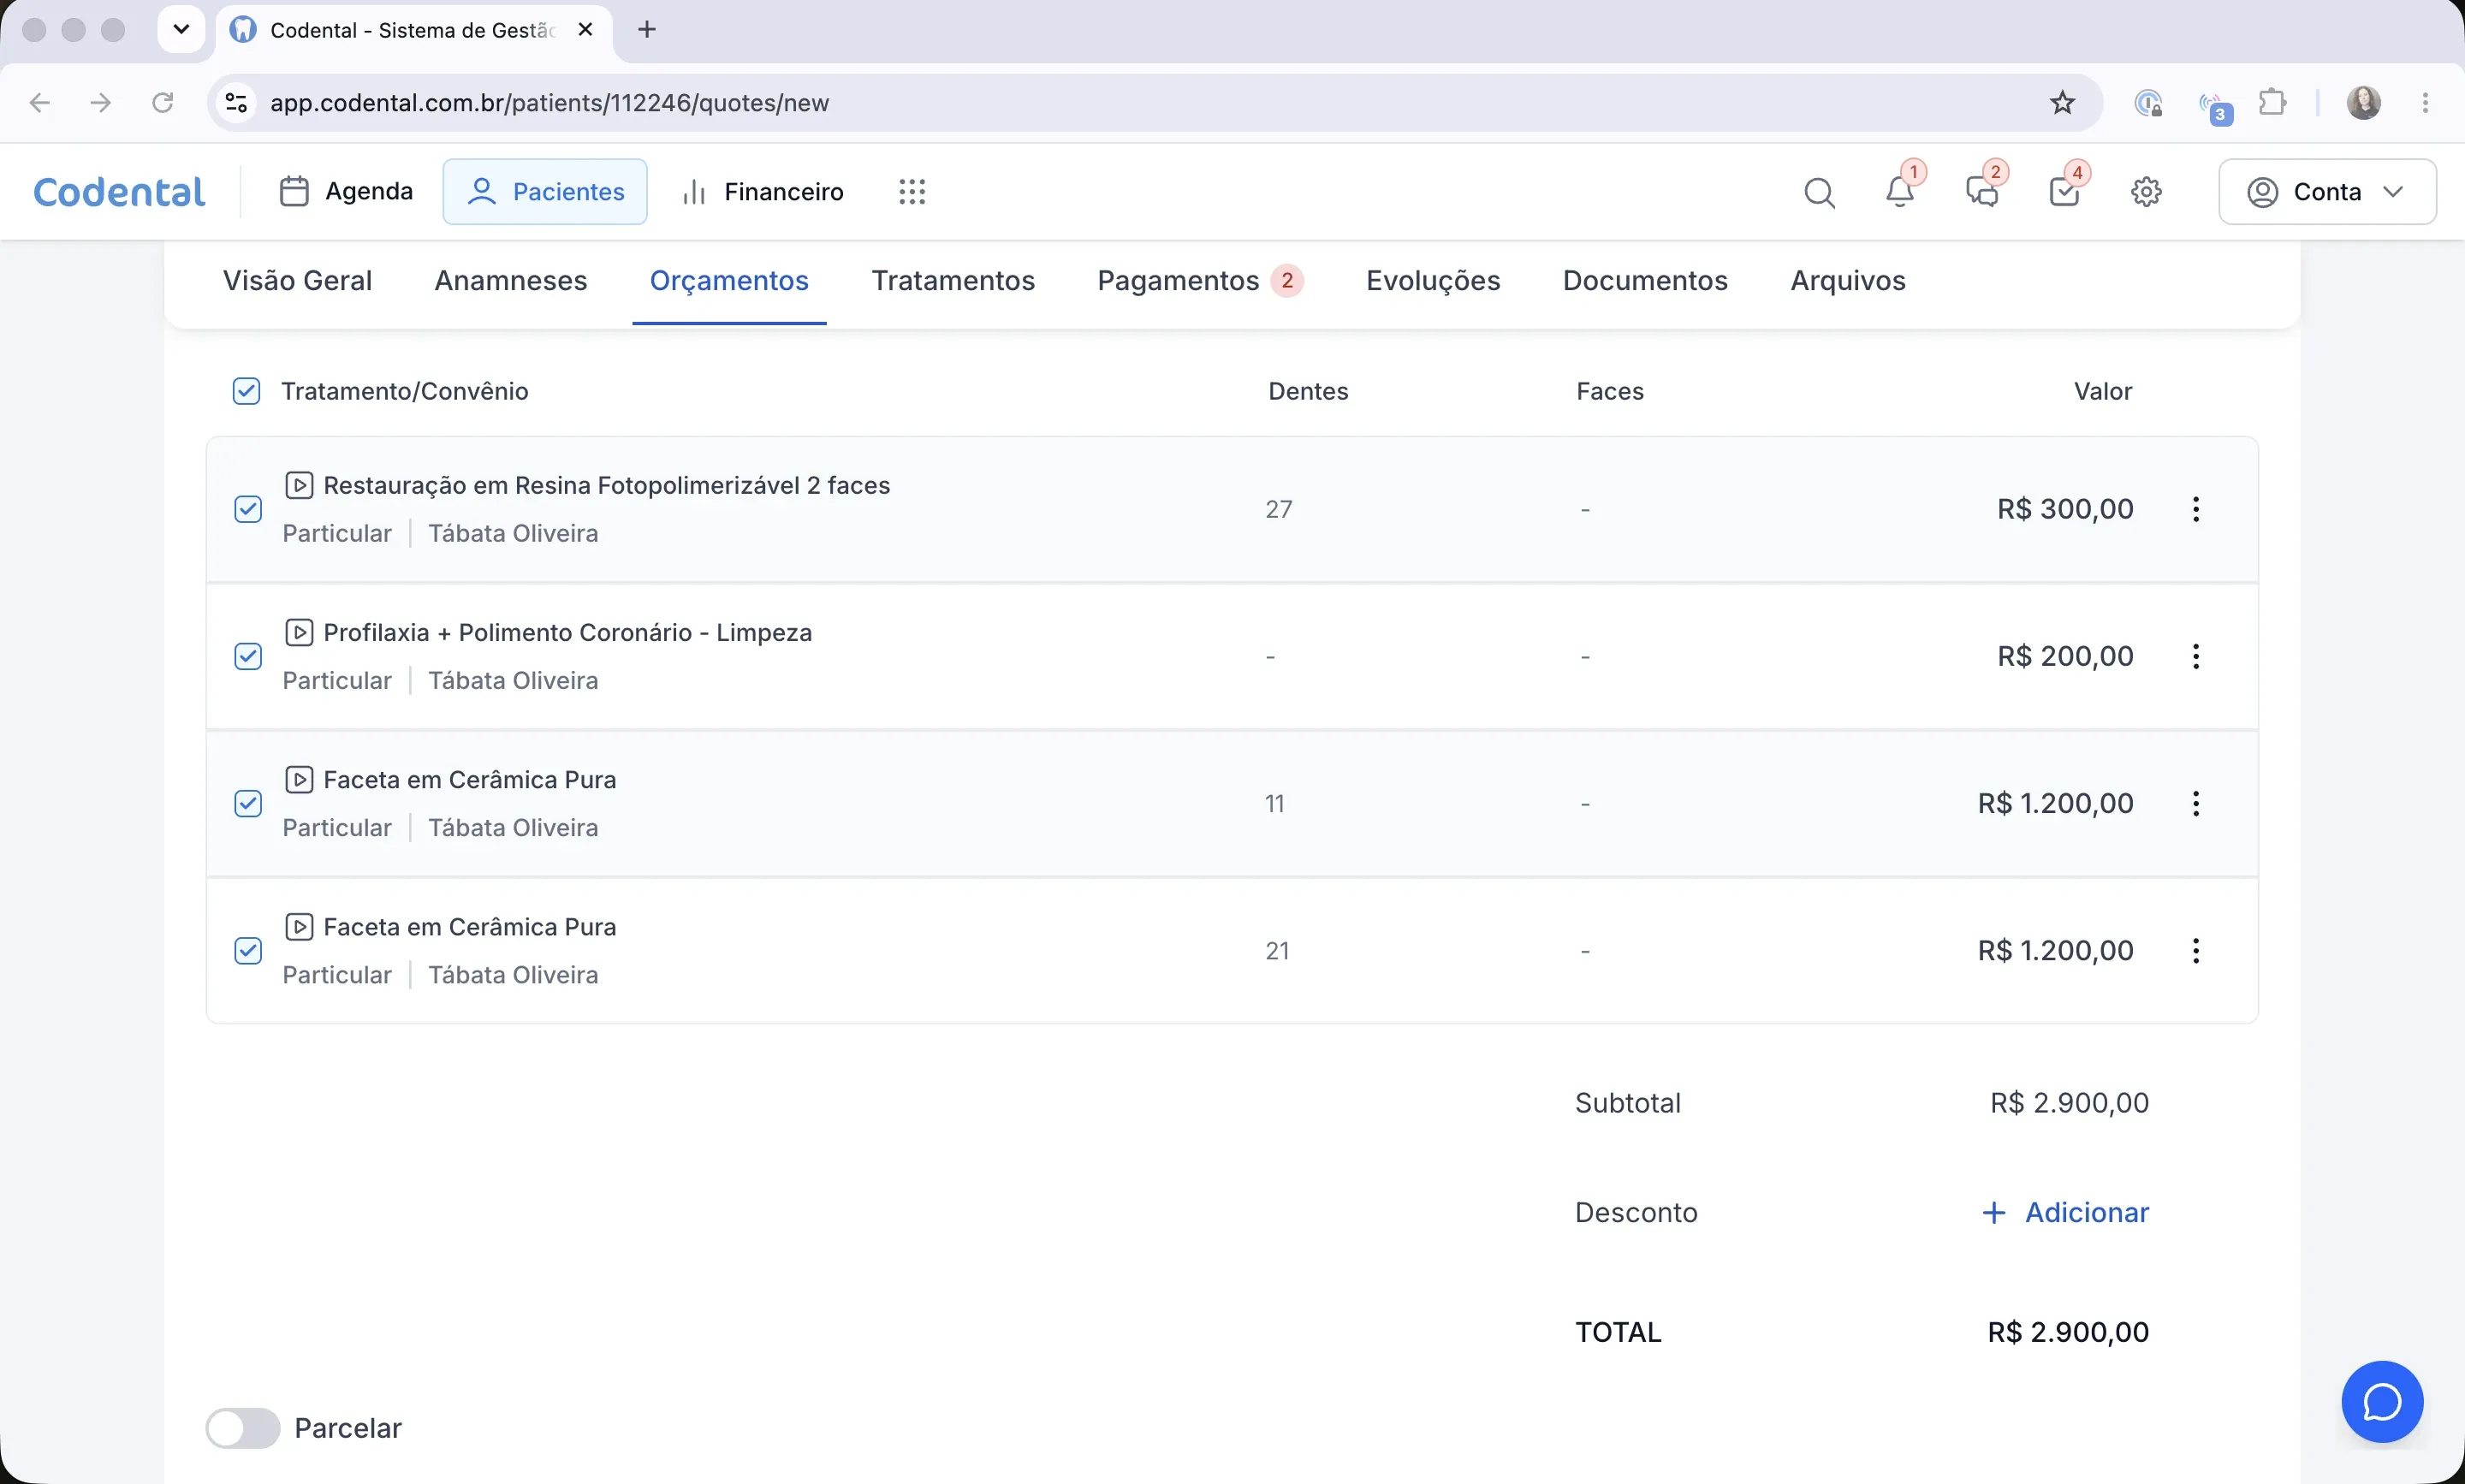This screenshot has width=2465, height=1484.
Task: Open options menu for Faceta tooth 21 row
Action: coord(2196,950)
